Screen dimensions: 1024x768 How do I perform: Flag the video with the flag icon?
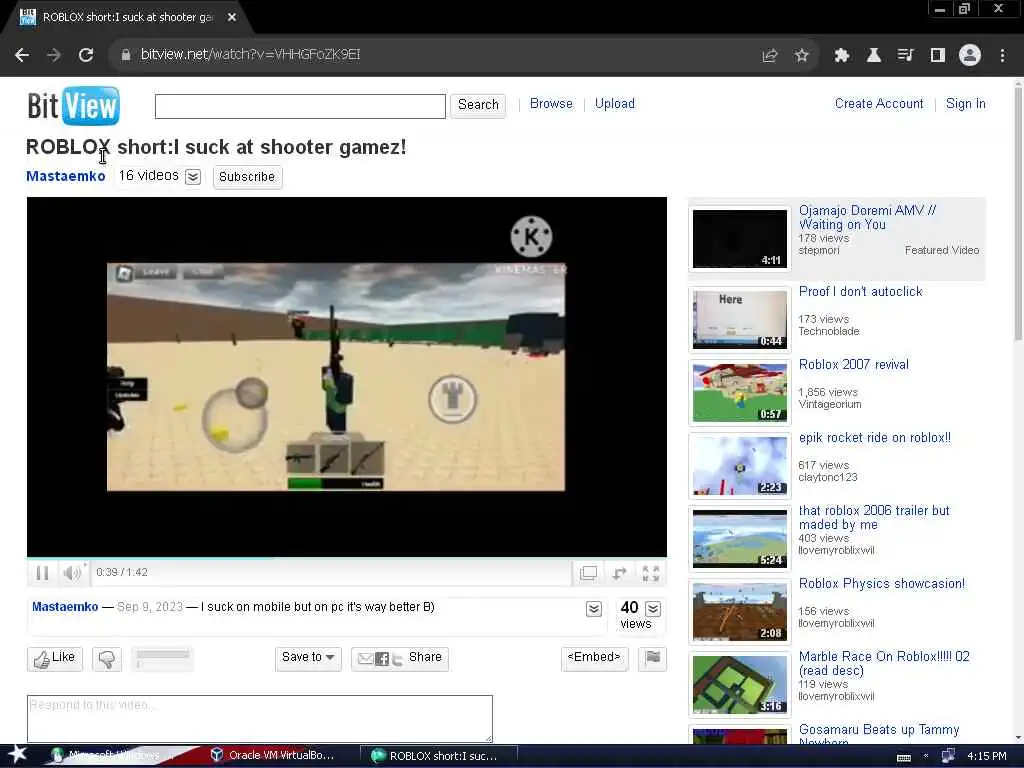click(652, 658)
